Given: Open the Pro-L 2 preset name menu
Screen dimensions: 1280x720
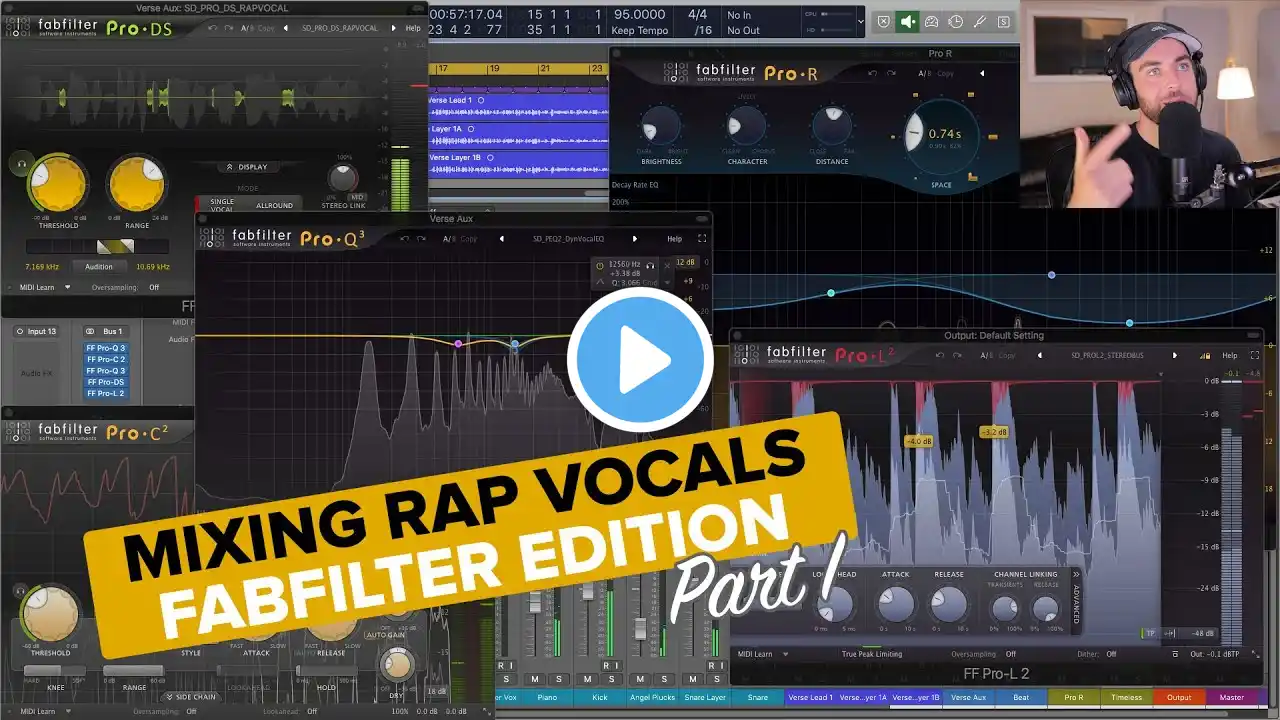Looking at the screenshot, I should pos(1107,355).
